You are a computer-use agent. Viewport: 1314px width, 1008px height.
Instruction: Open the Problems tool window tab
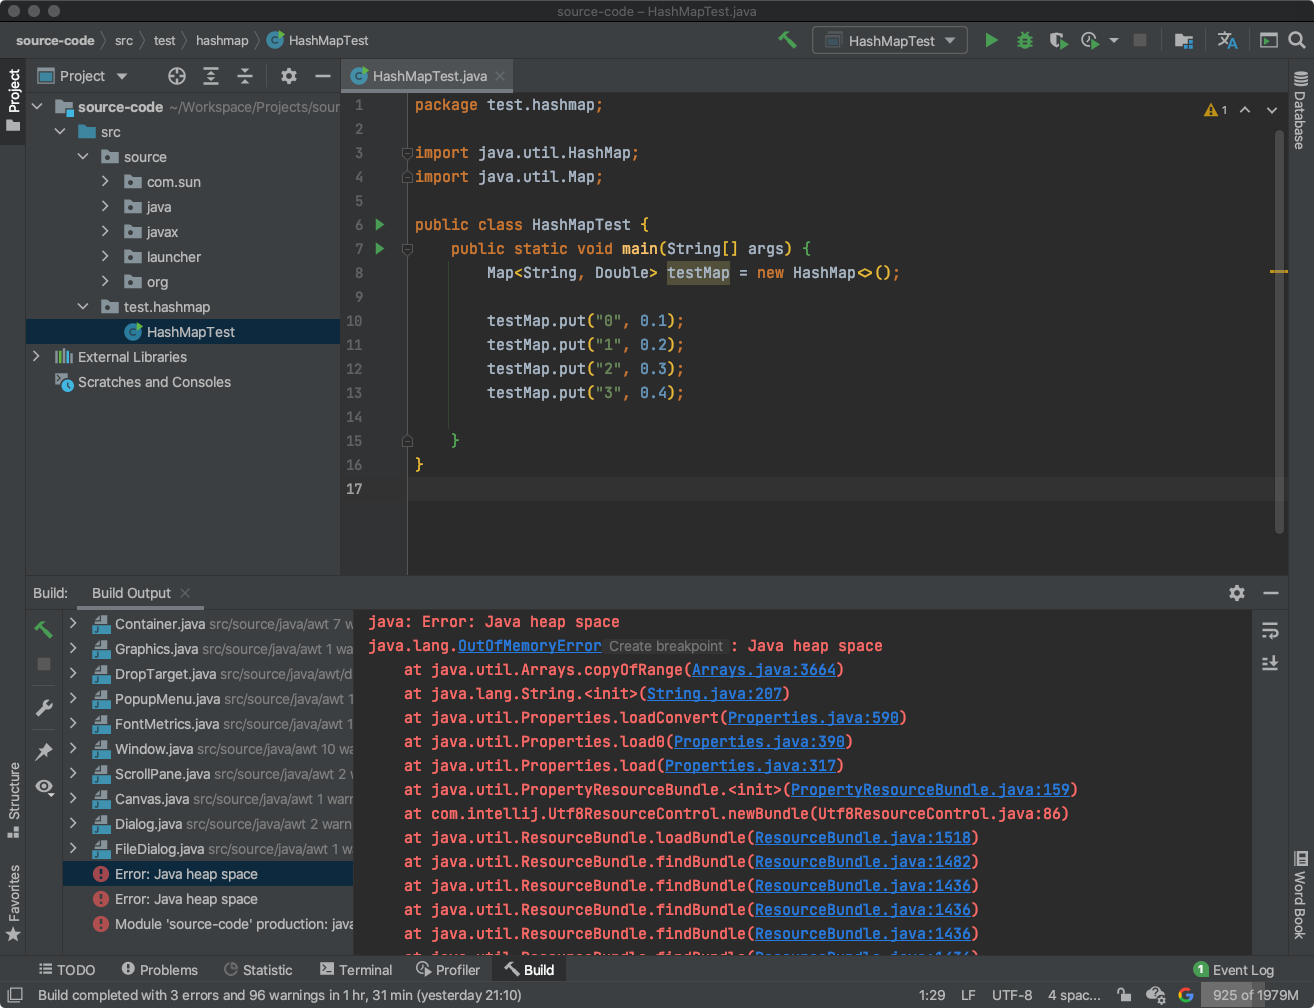tap(159, 970)
